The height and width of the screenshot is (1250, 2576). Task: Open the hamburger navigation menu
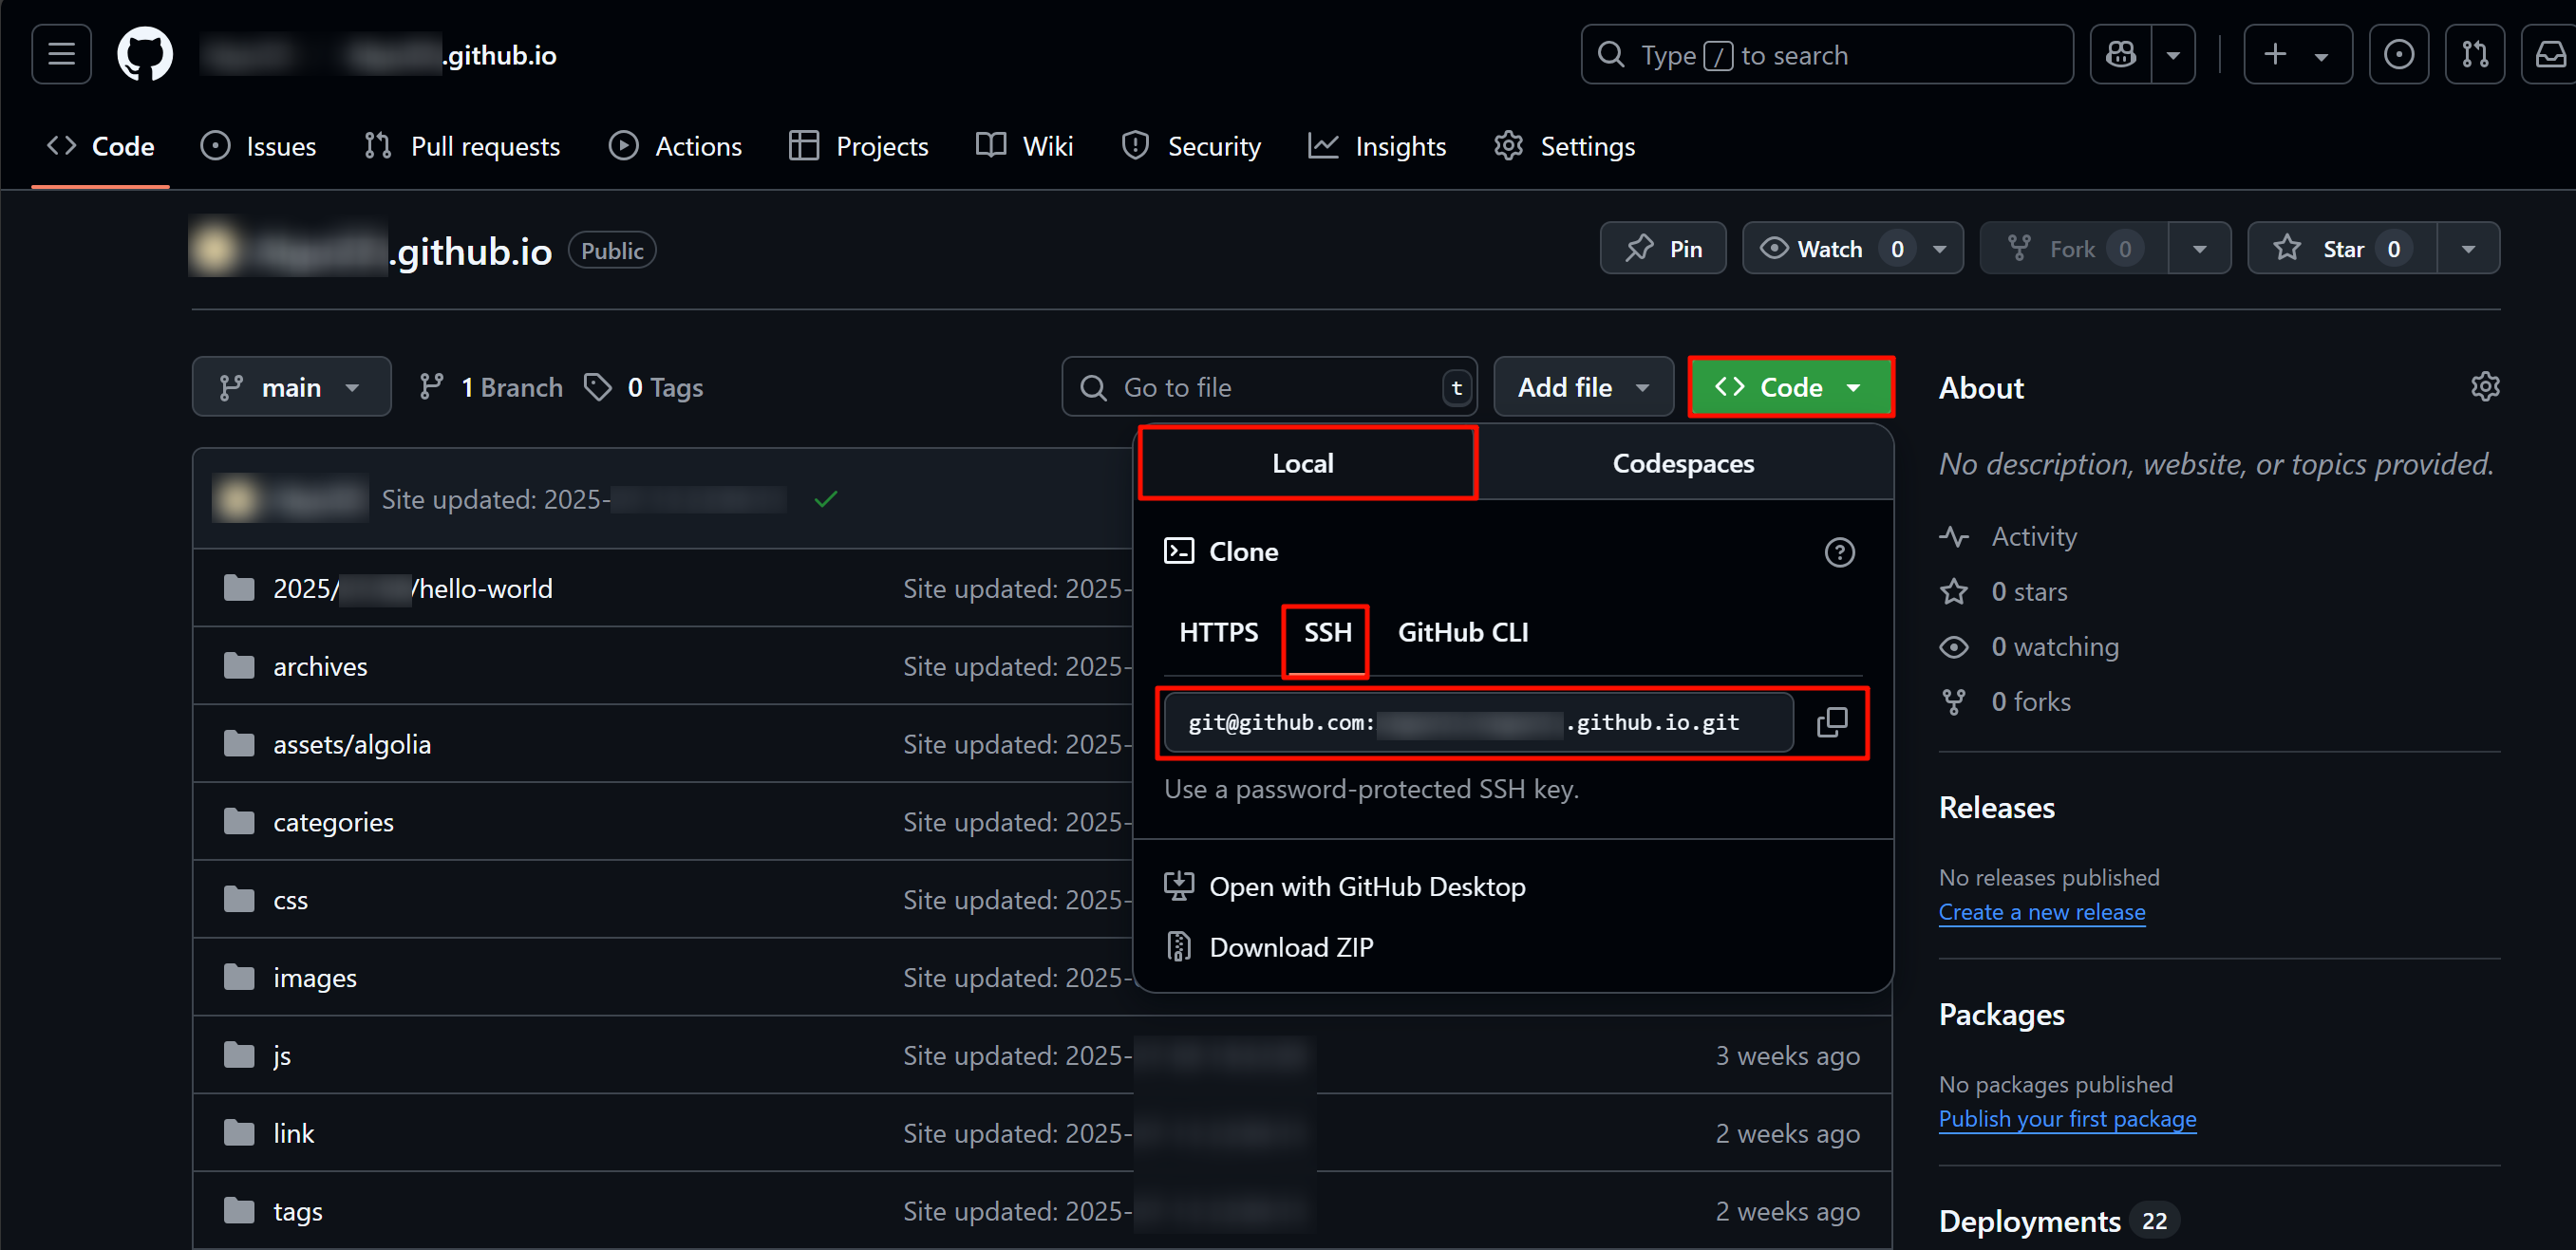(x=61, y=54)
